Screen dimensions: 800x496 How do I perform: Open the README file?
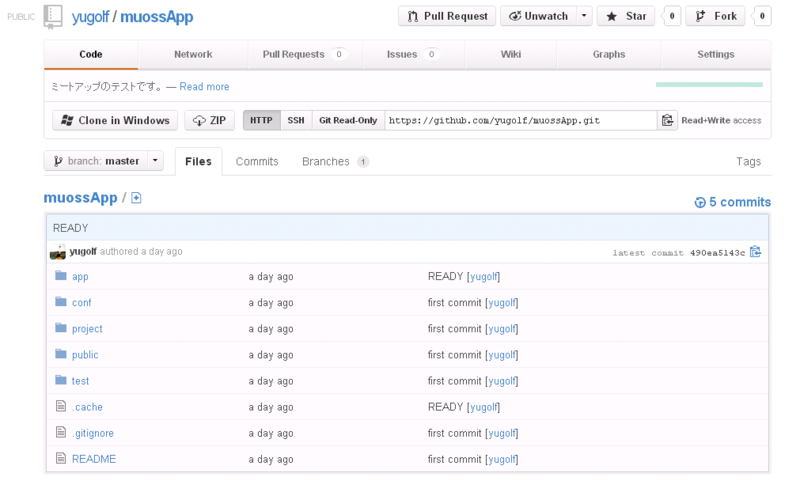coord(94,459)
